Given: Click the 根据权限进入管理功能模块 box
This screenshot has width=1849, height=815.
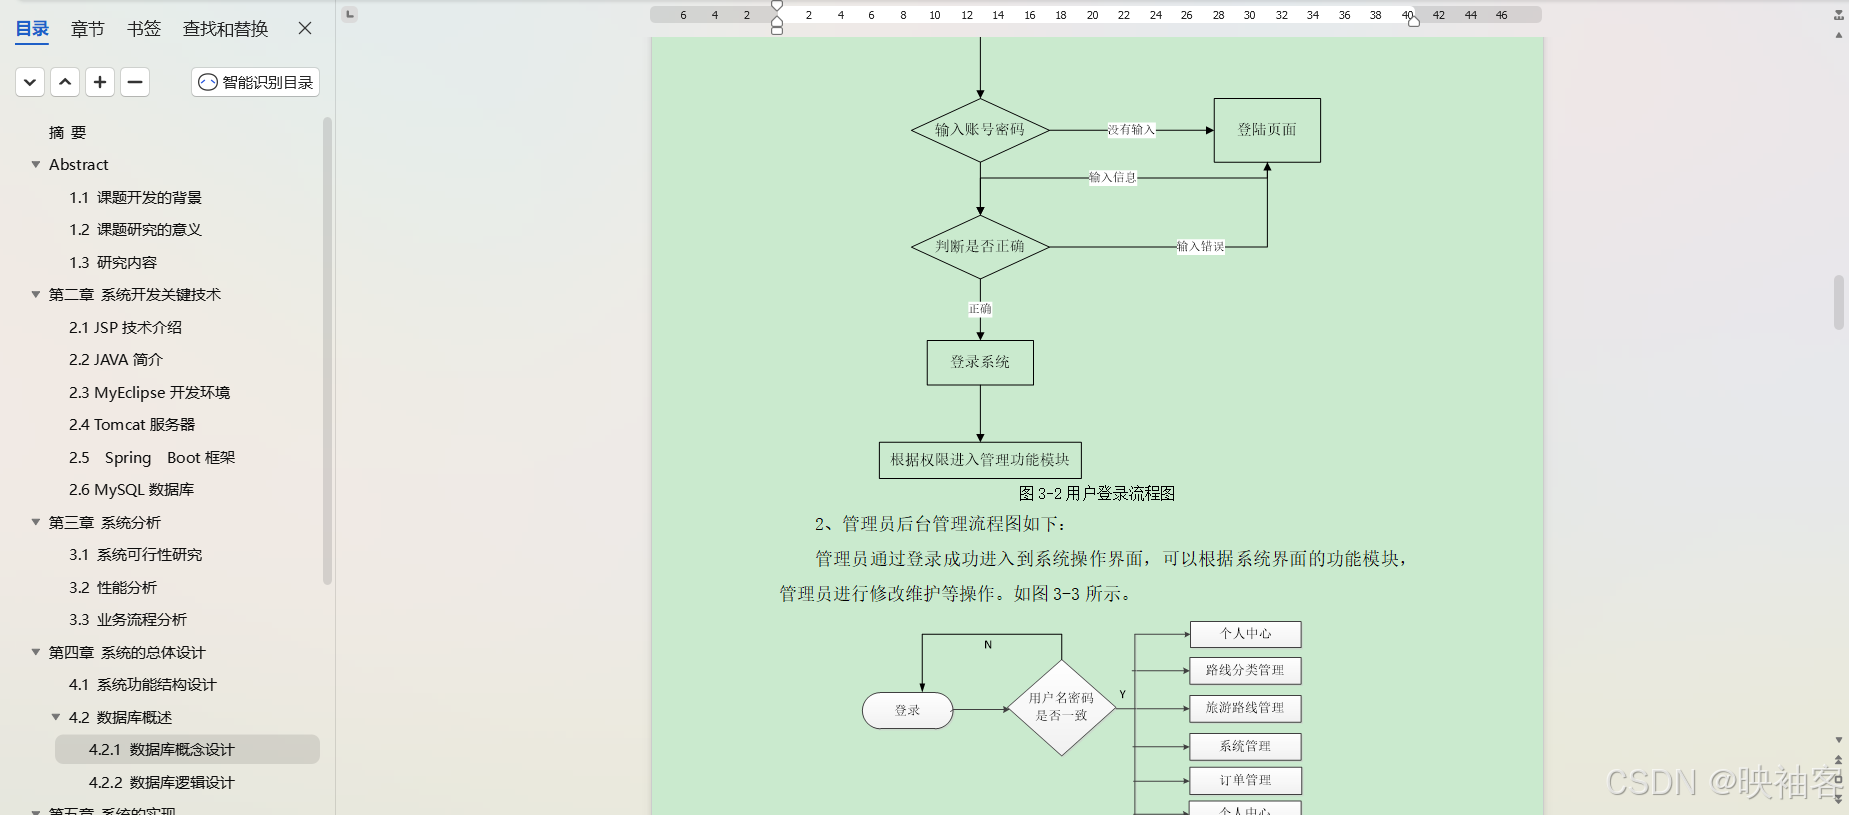Looking at the screenshot, I should pyautogui.click(x=980, y=460).
